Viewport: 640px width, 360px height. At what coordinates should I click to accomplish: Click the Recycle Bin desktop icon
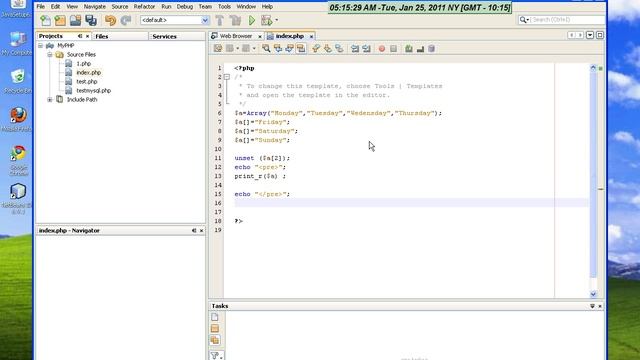[17, 82]
